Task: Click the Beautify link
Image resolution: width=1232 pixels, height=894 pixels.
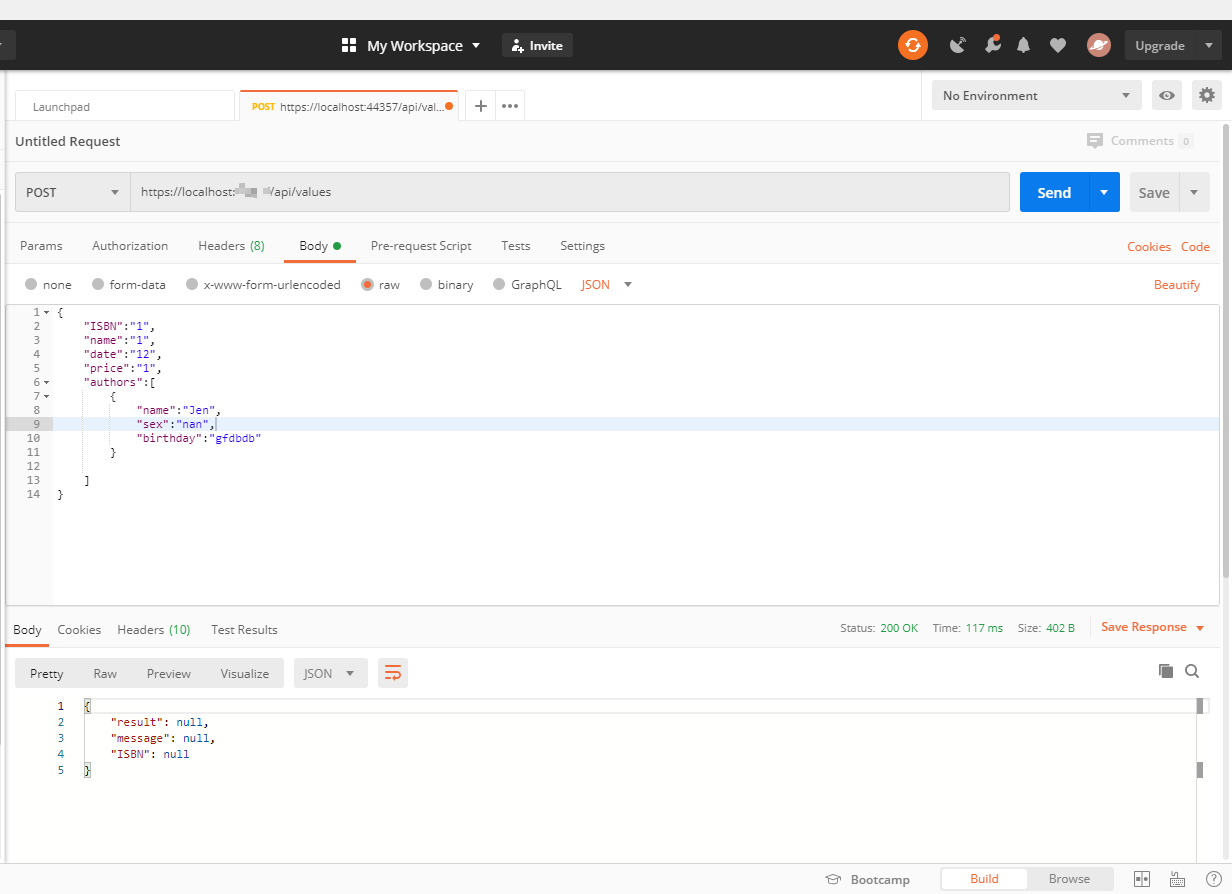Action: coord(1176,285)
